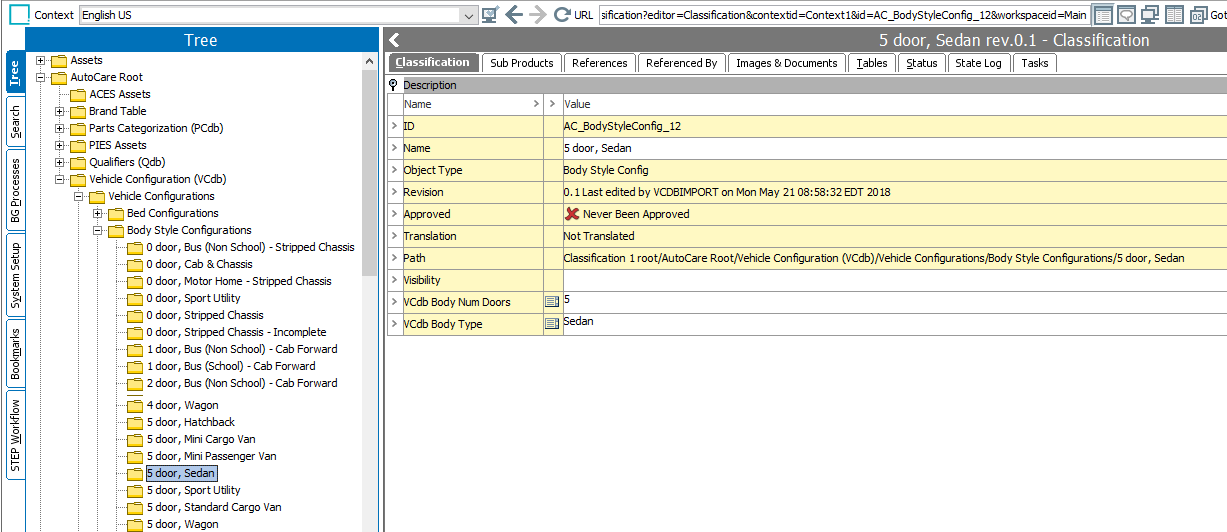Reload the page with the refresh icon
Screen dimensions: 1227x532
click(x=562, y=15)
